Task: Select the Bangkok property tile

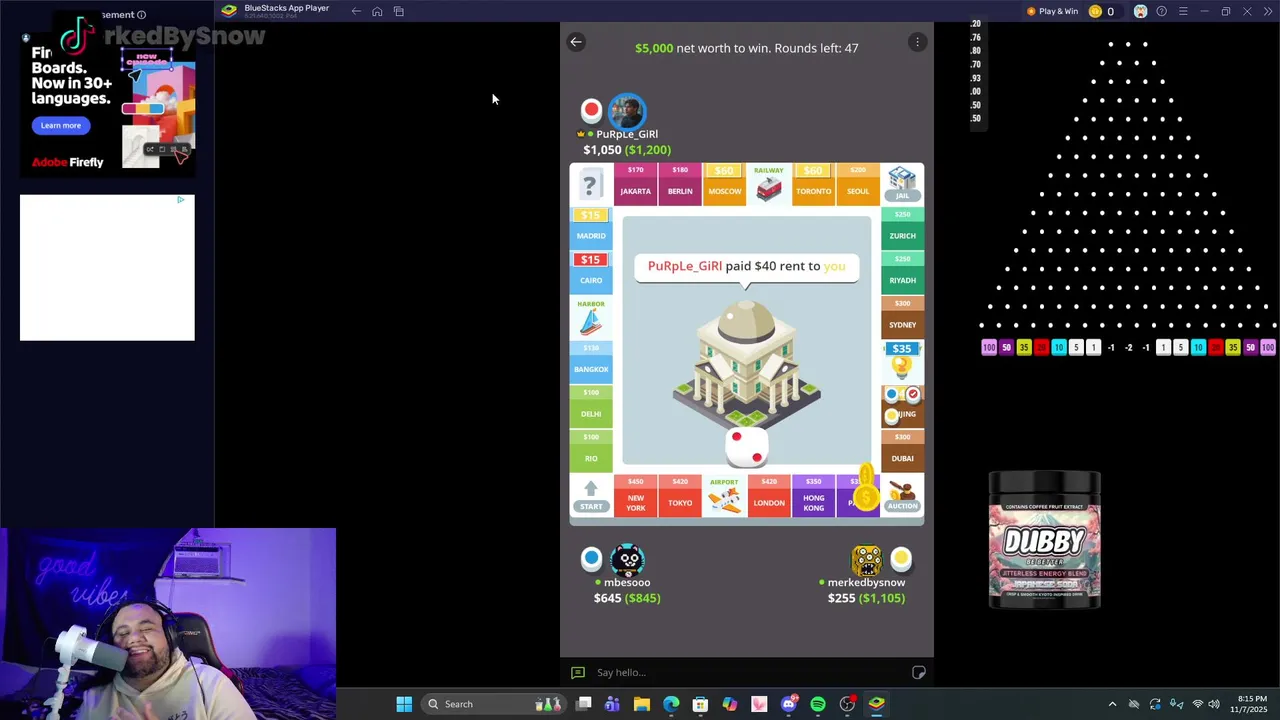Action: pos(591,362)
